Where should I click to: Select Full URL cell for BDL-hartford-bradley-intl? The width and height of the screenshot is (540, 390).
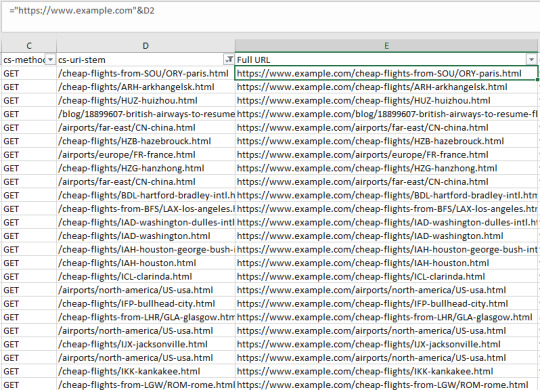386,195
